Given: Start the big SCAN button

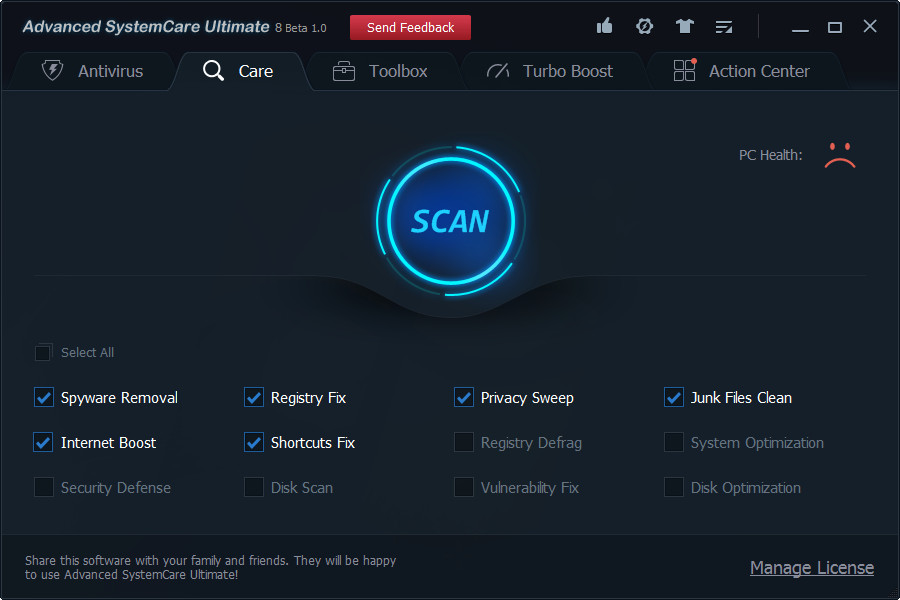Looking at the screenshot, I should click(x=451, y=221).
